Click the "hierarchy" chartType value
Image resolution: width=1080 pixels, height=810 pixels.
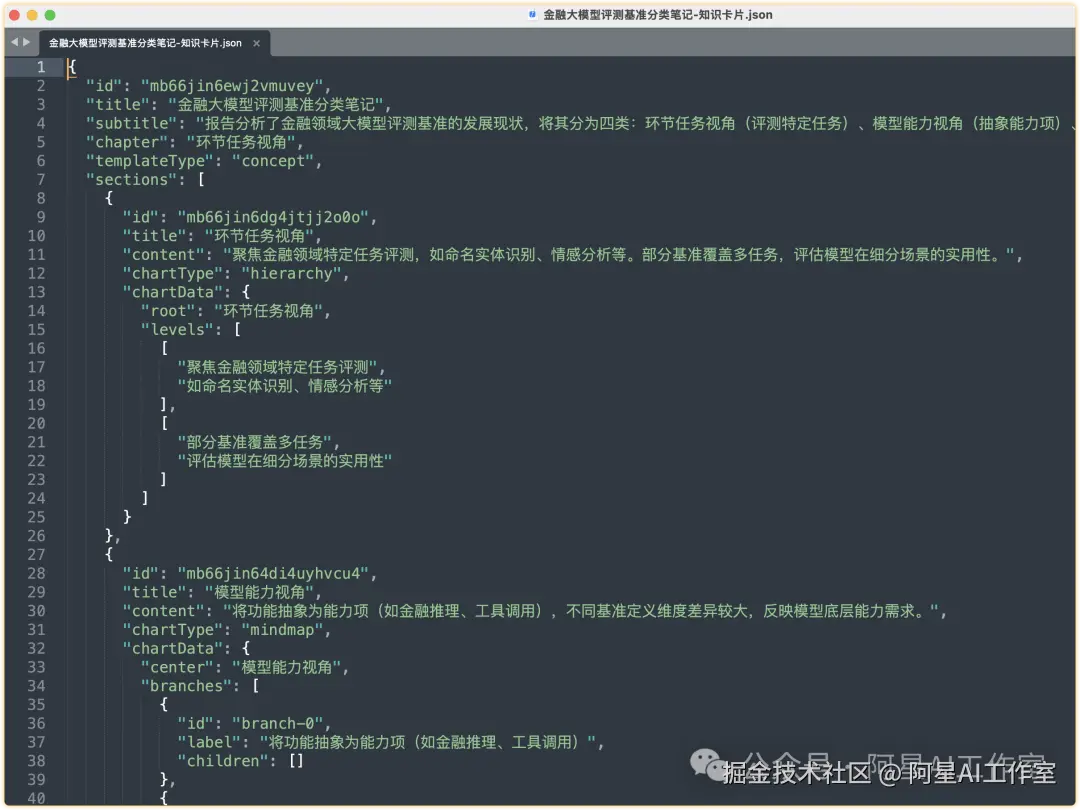[291, 273]
